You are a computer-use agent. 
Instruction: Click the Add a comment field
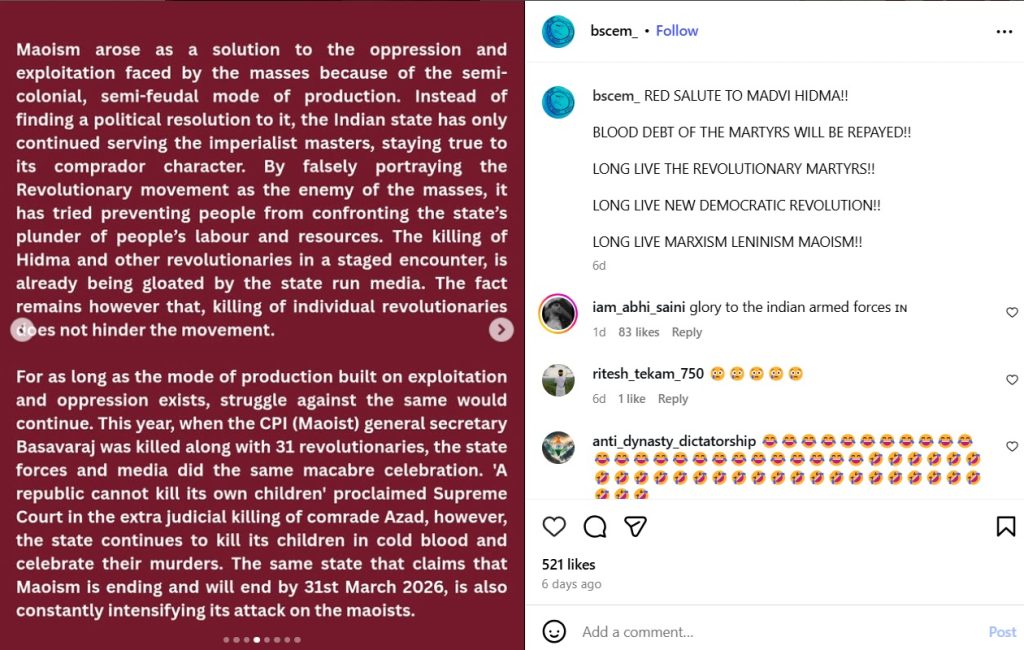point(760,632)
